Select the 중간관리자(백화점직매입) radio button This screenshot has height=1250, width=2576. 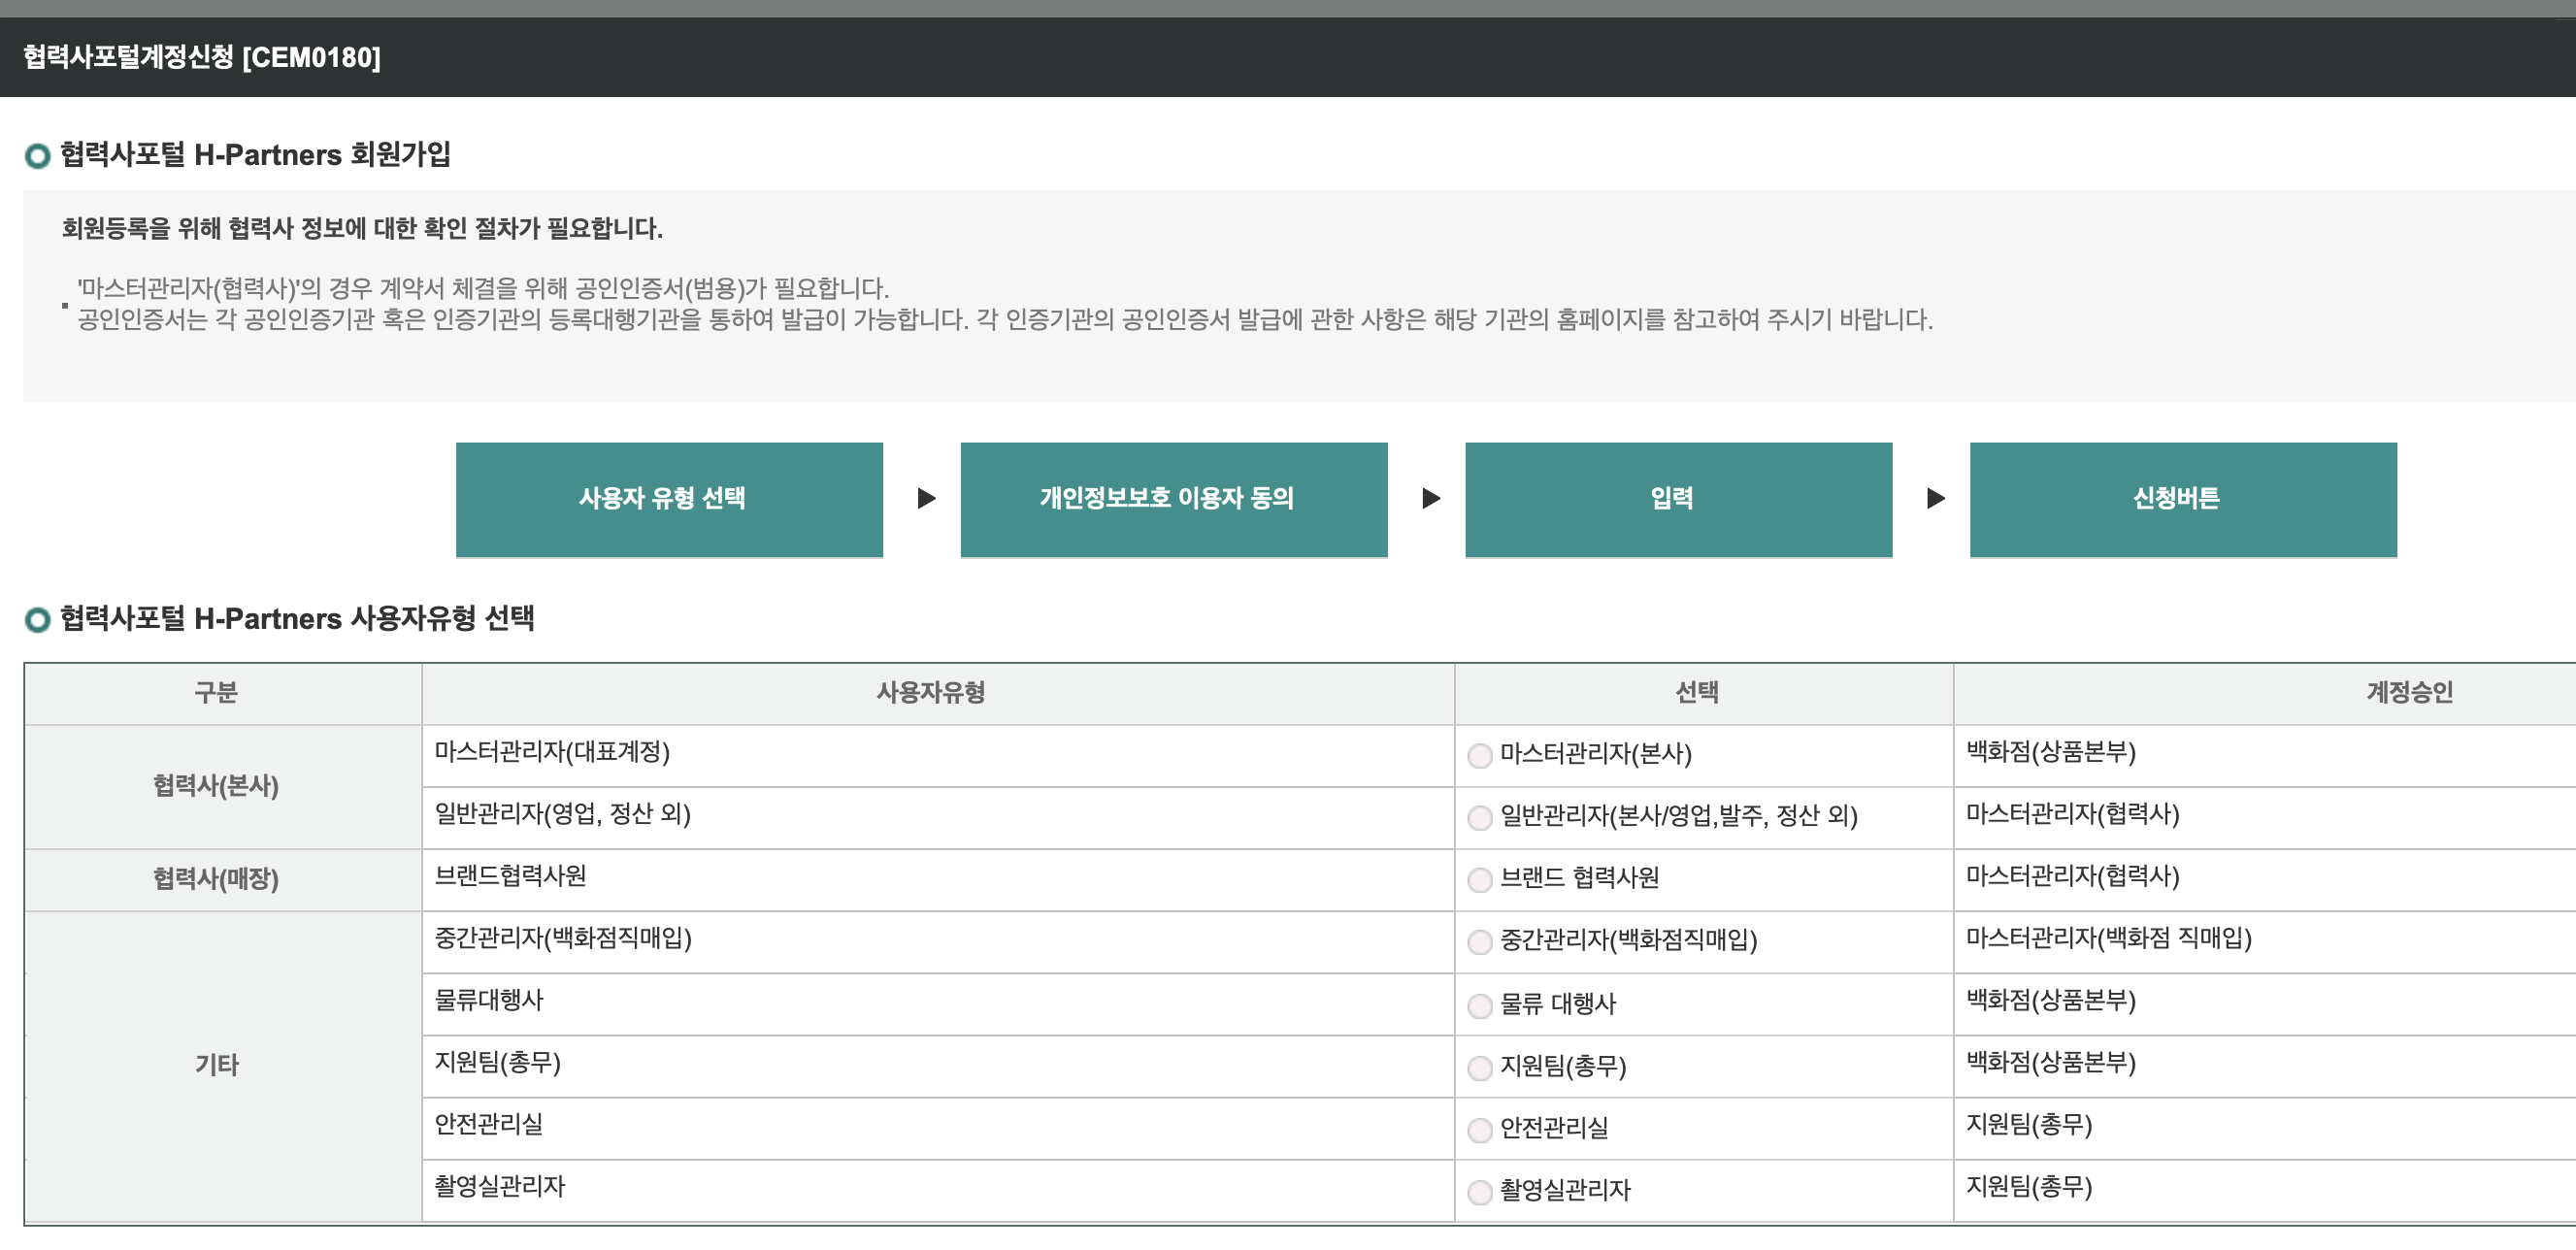1479,943
